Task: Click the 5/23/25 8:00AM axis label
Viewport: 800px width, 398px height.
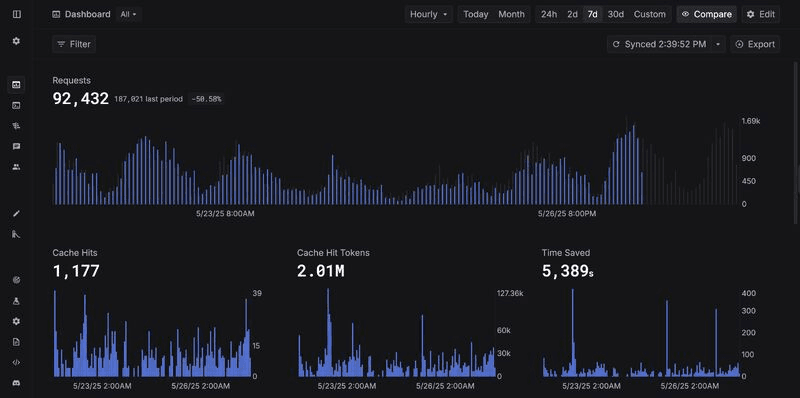Action: [x=225, y=213]
